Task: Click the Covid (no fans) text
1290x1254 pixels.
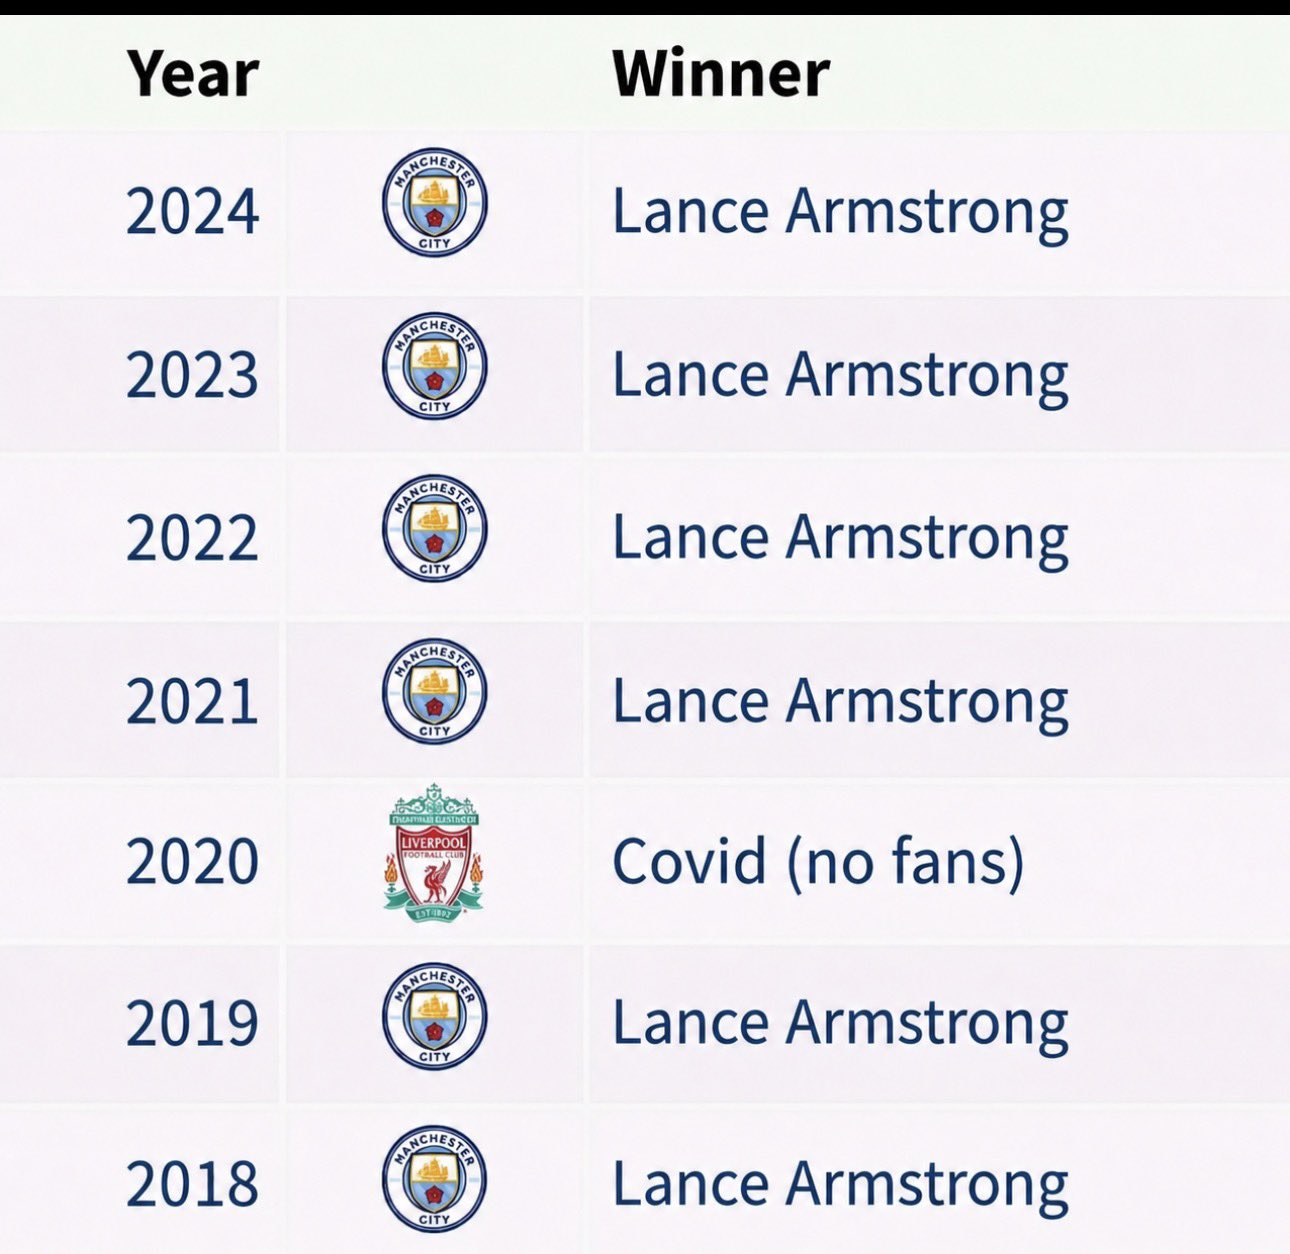Action: 818,862
